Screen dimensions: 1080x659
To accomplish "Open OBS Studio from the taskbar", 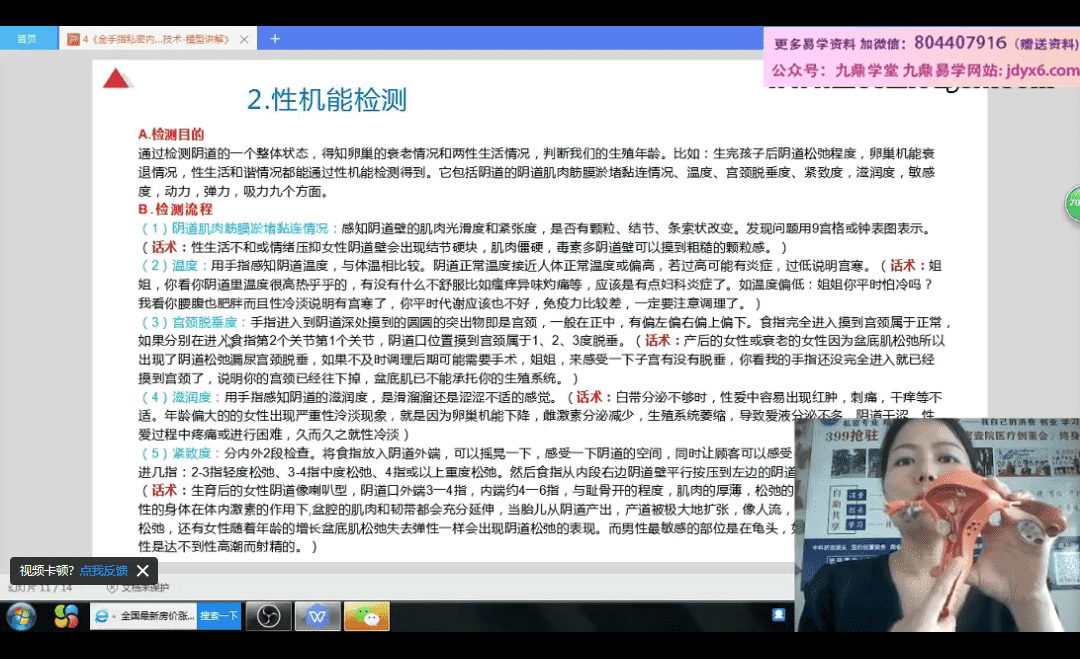I will [x=268, y=616].
